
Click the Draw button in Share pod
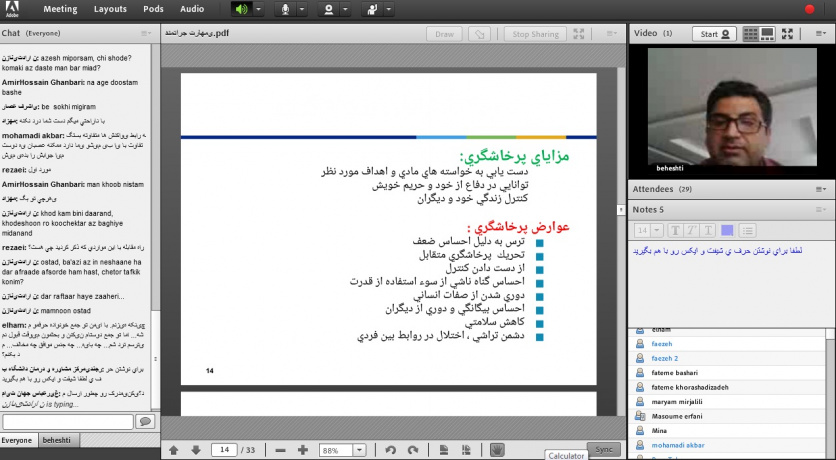[x=444, y=34]
